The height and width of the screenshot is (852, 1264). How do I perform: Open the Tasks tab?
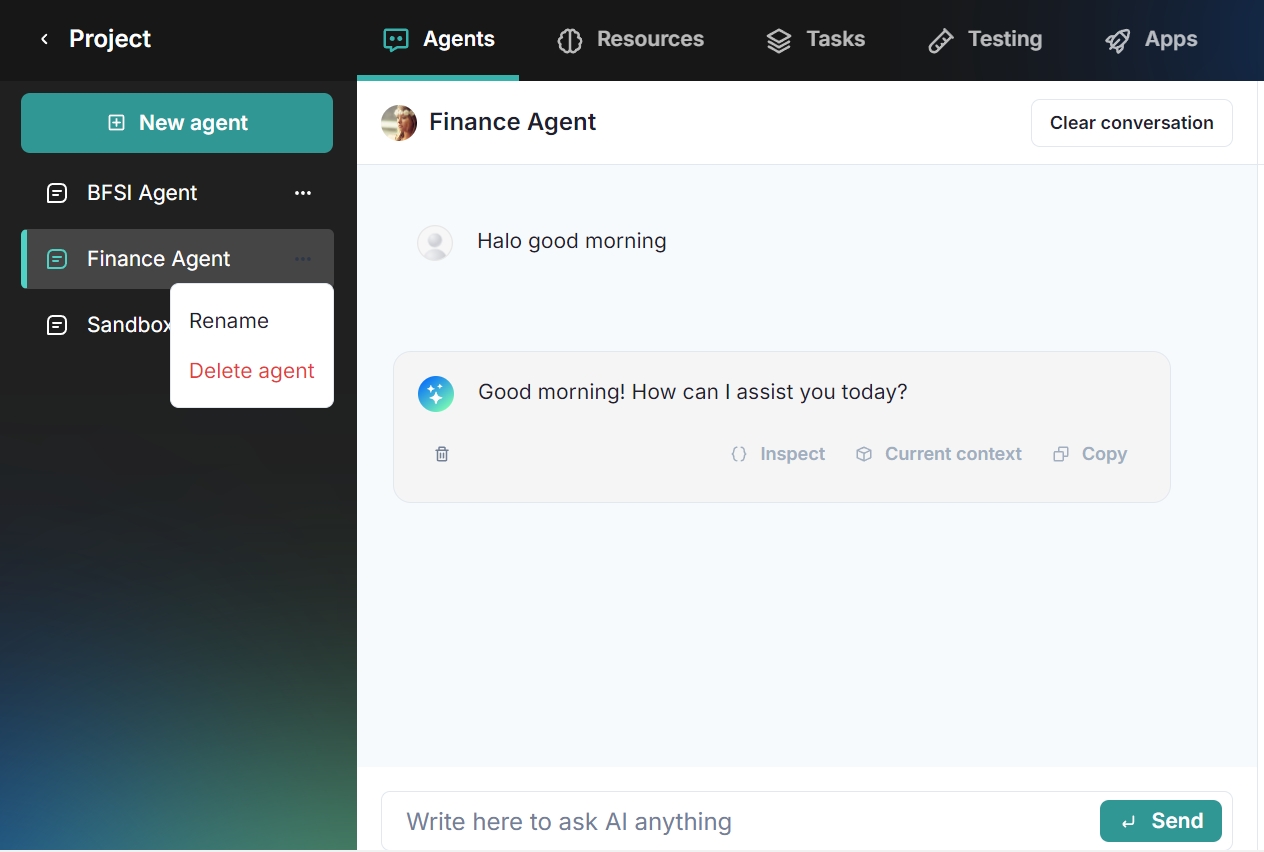(x=816, y=40)
